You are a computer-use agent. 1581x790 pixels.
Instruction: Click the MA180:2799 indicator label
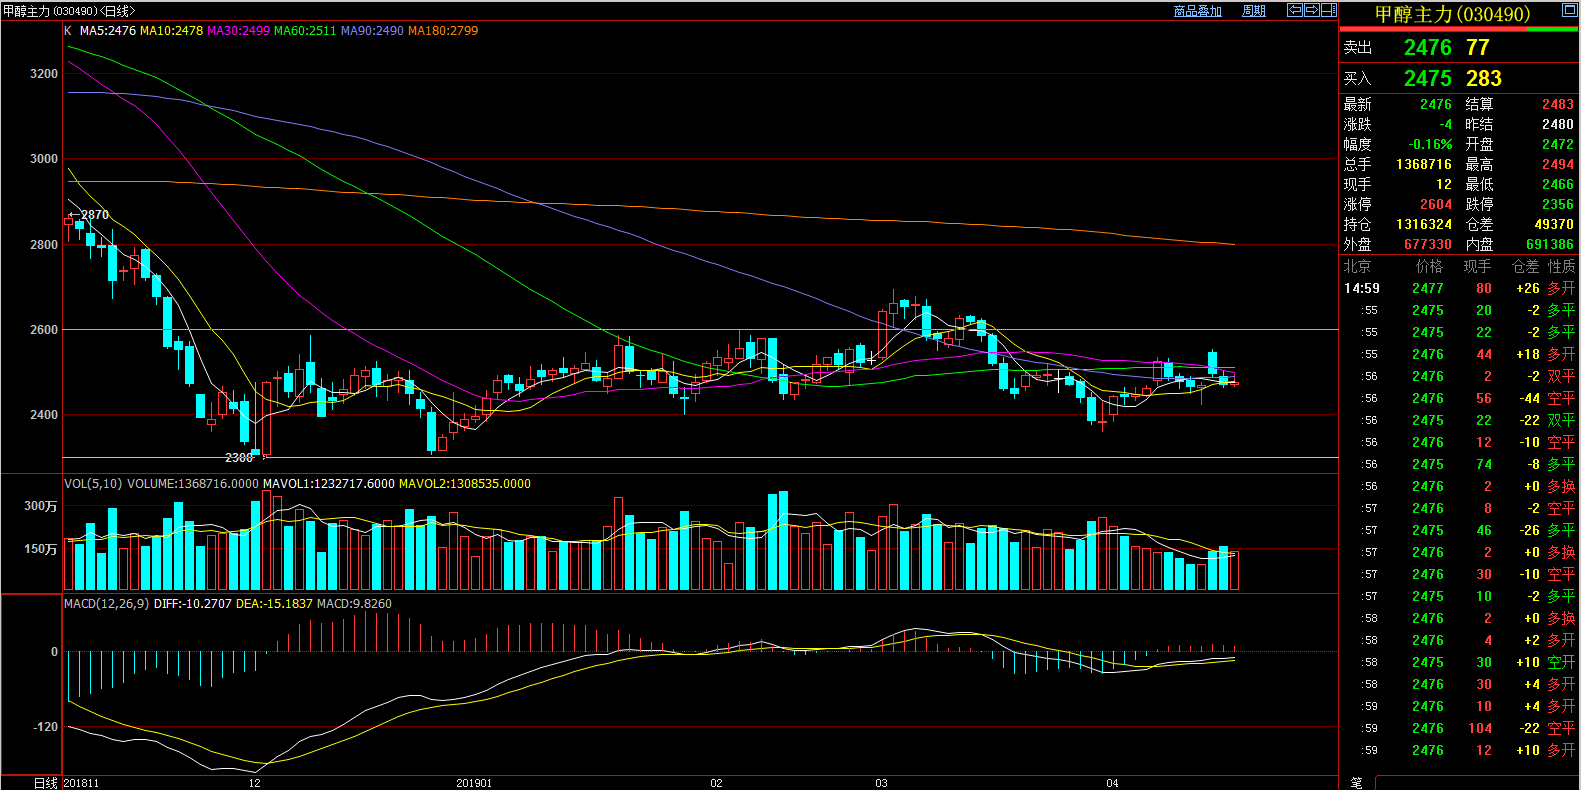(443, 31)
